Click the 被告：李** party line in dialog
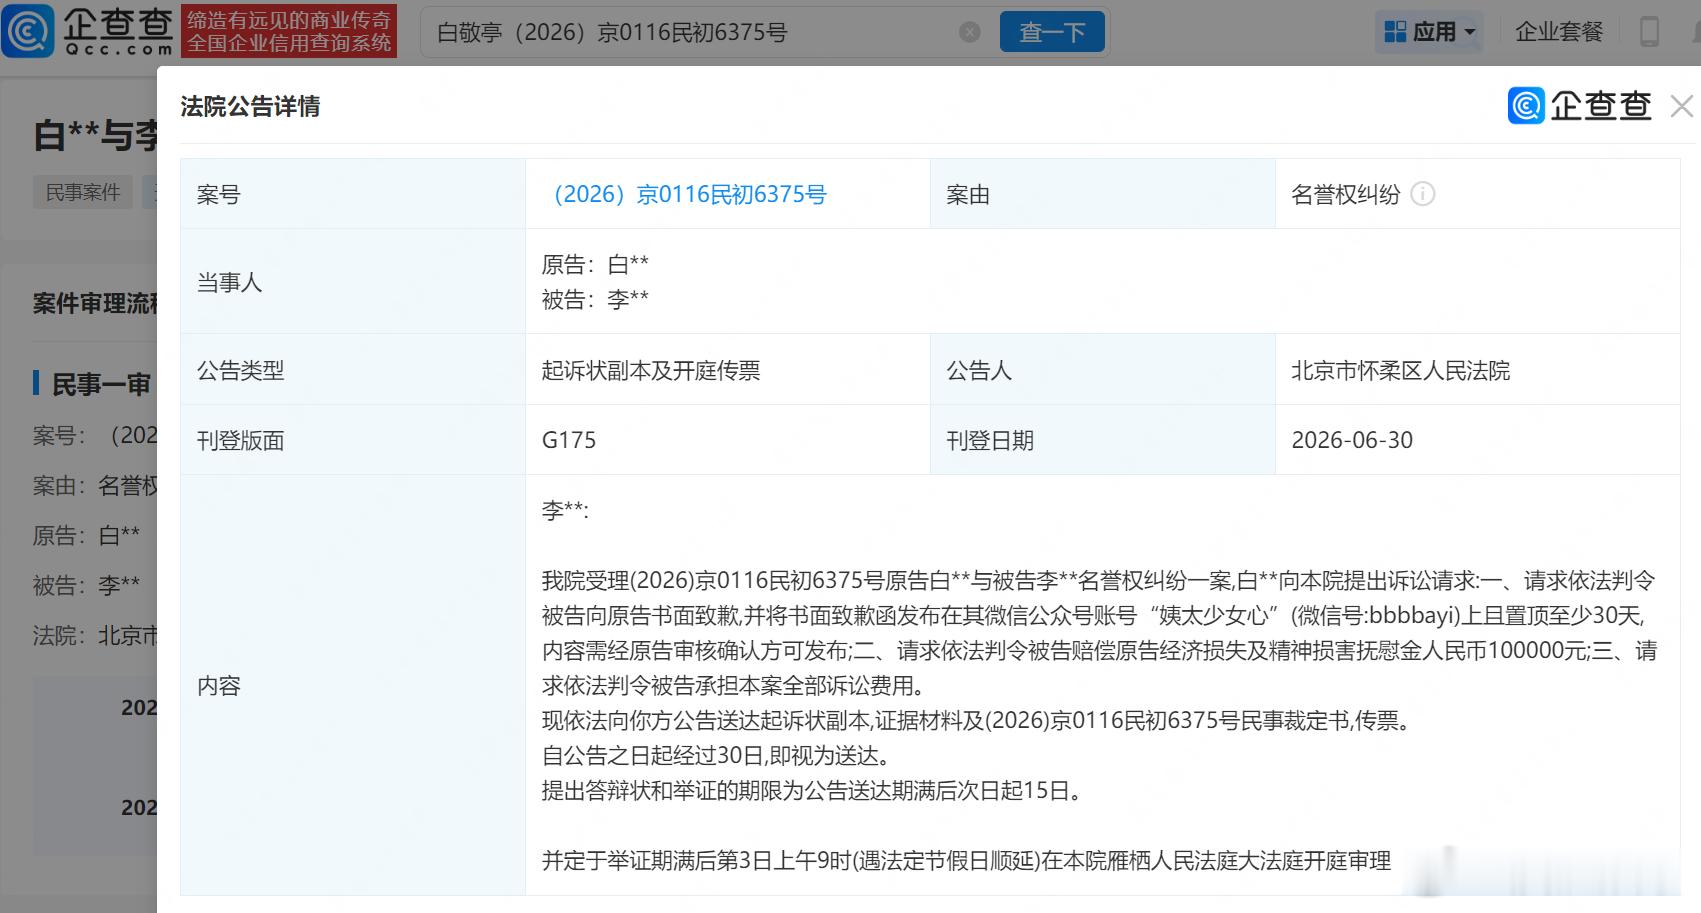Viewport: 1701px width, 913px height. coord(595,299)
